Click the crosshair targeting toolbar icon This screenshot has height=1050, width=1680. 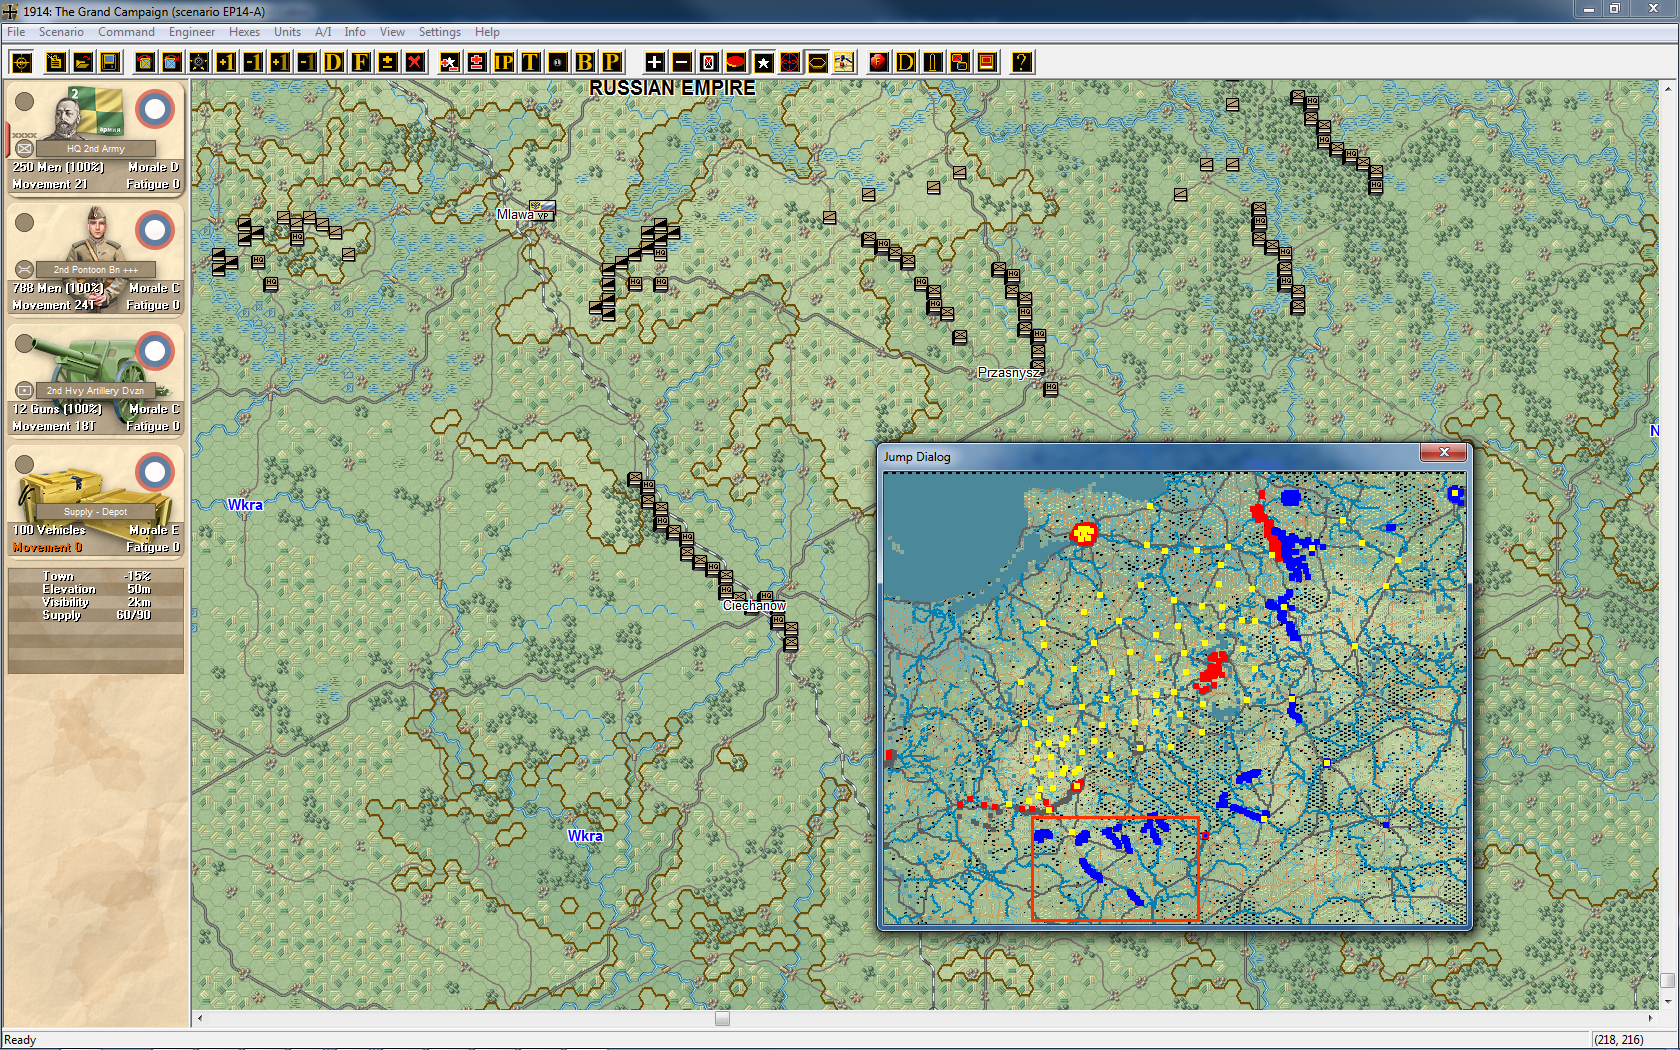tap(21, 62)
